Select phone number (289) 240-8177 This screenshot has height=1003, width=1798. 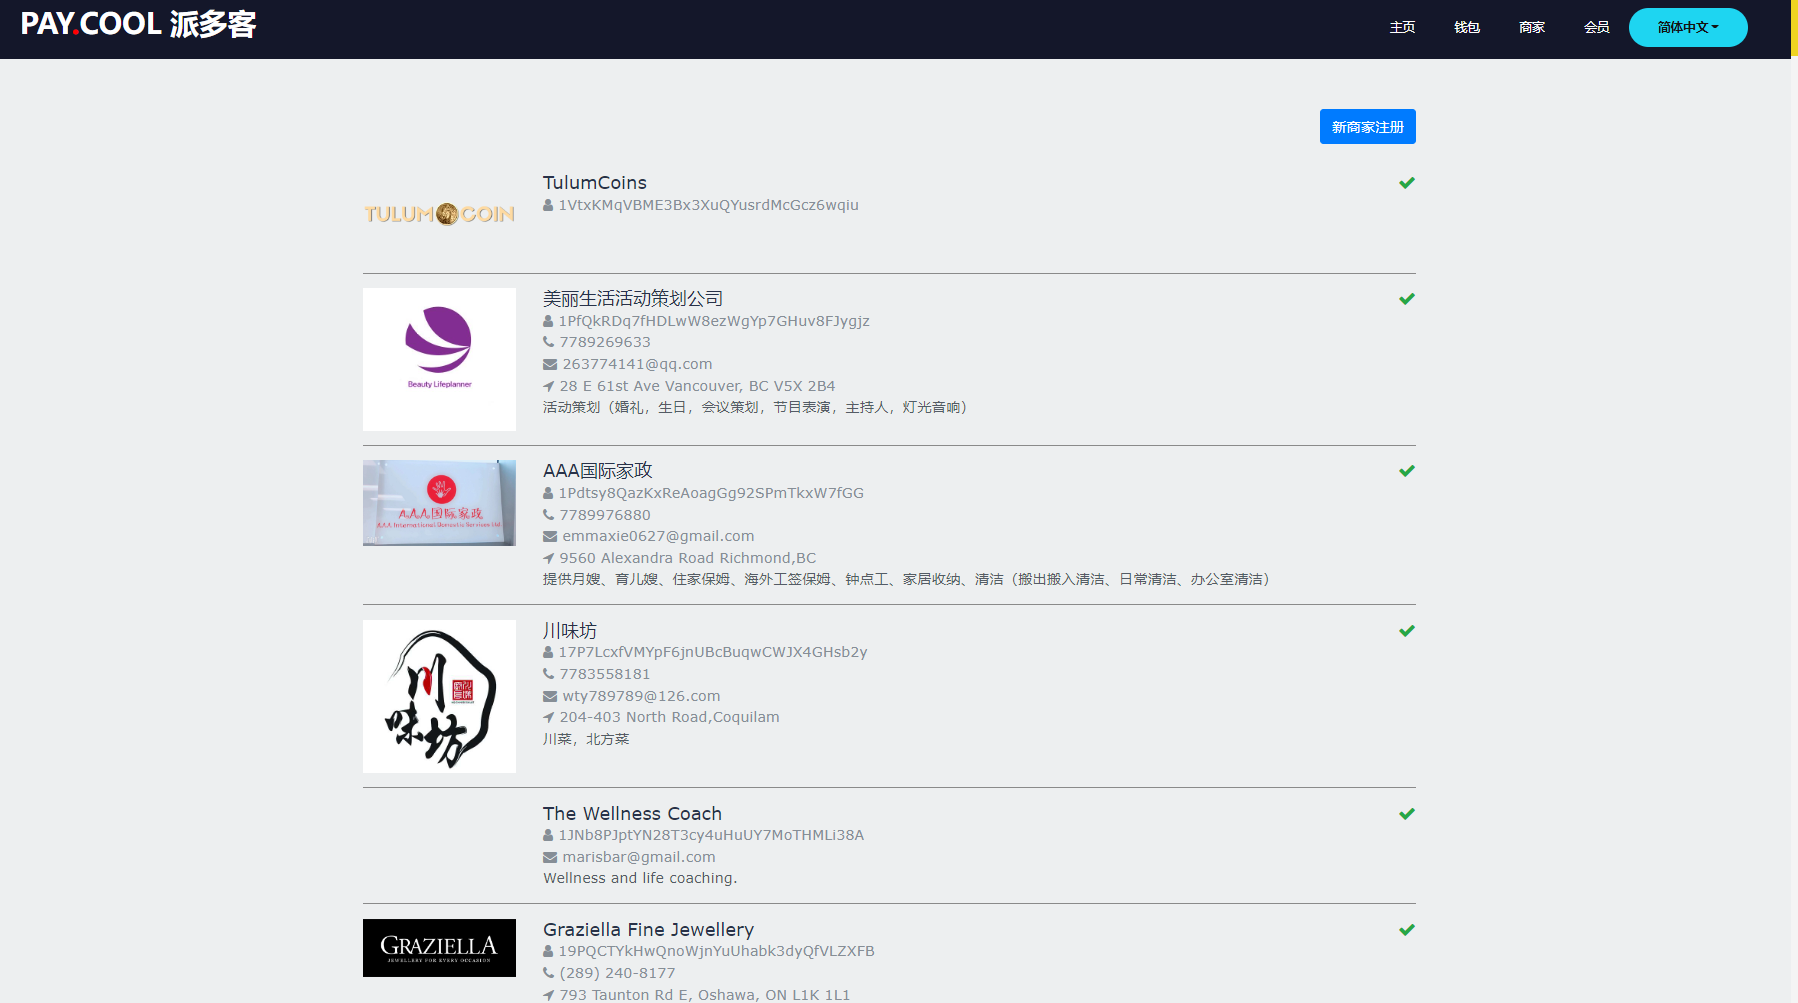617,973
